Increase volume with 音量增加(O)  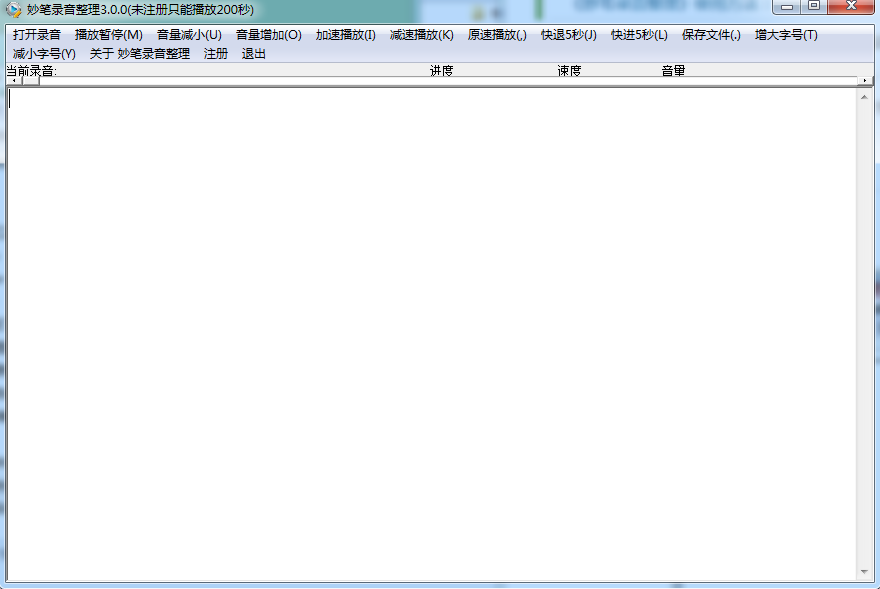[x=268, y=35]
